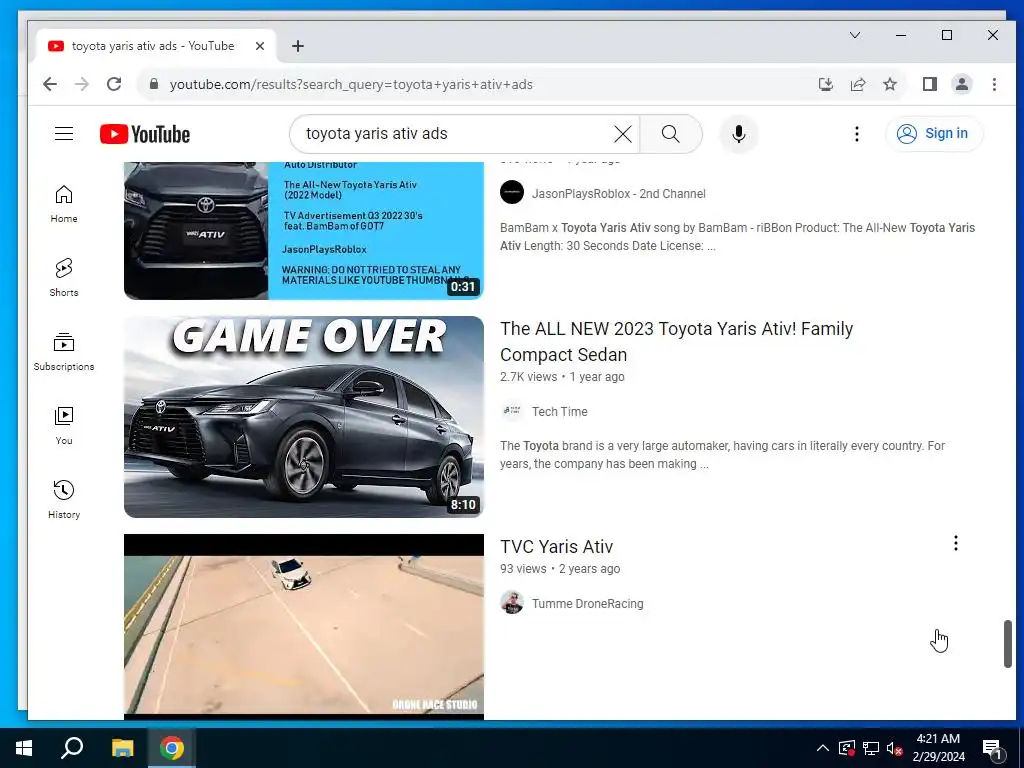Select the toyota yaris ativ ads tab
This screenshot has width=1024, height=768.
click(155, 46)
